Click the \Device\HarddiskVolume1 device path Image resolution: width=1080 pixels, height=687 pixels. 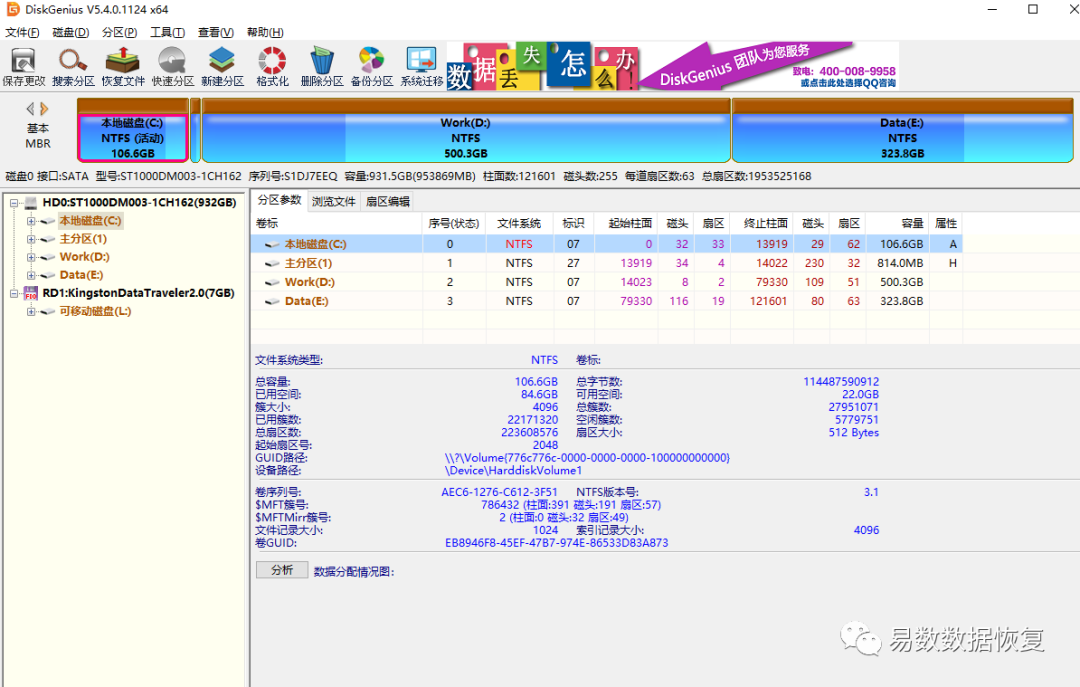514,471
